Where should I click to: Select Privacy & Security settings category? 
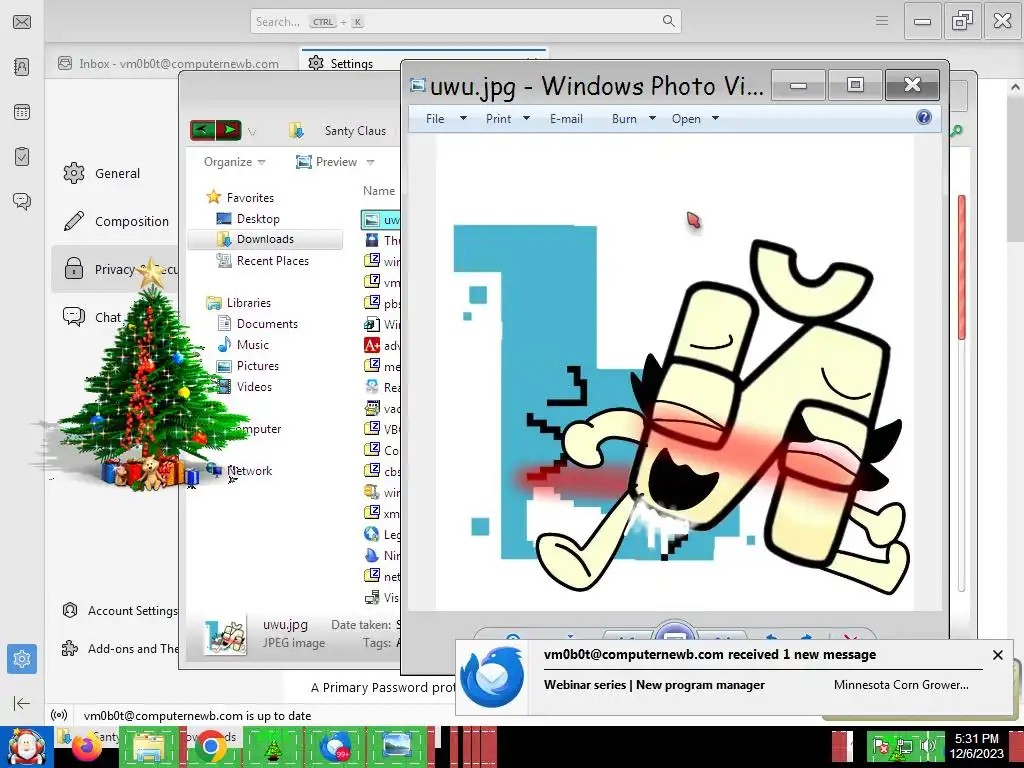(115, 269)
